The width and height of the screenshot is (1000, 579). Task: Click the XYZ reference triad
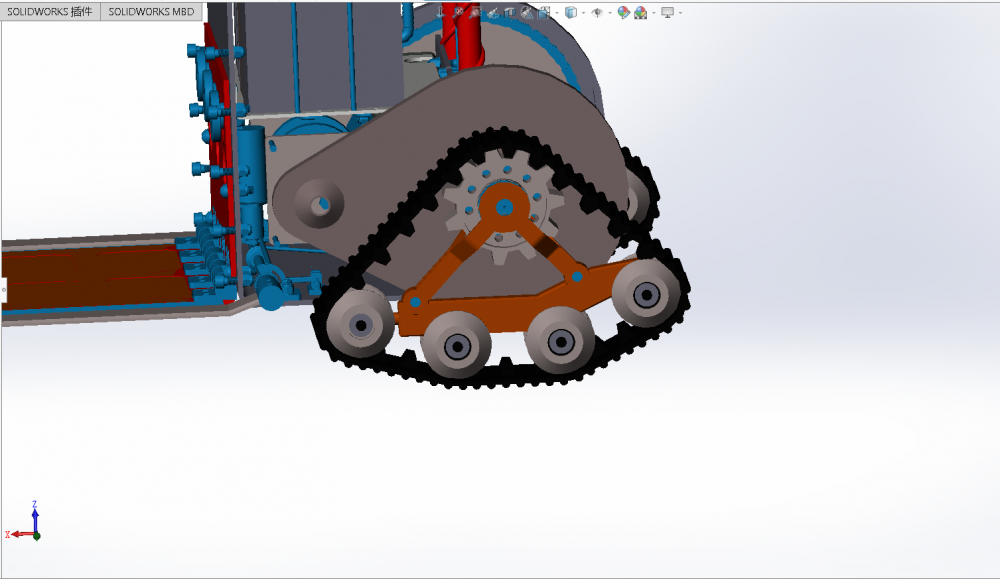coord(24,521)
